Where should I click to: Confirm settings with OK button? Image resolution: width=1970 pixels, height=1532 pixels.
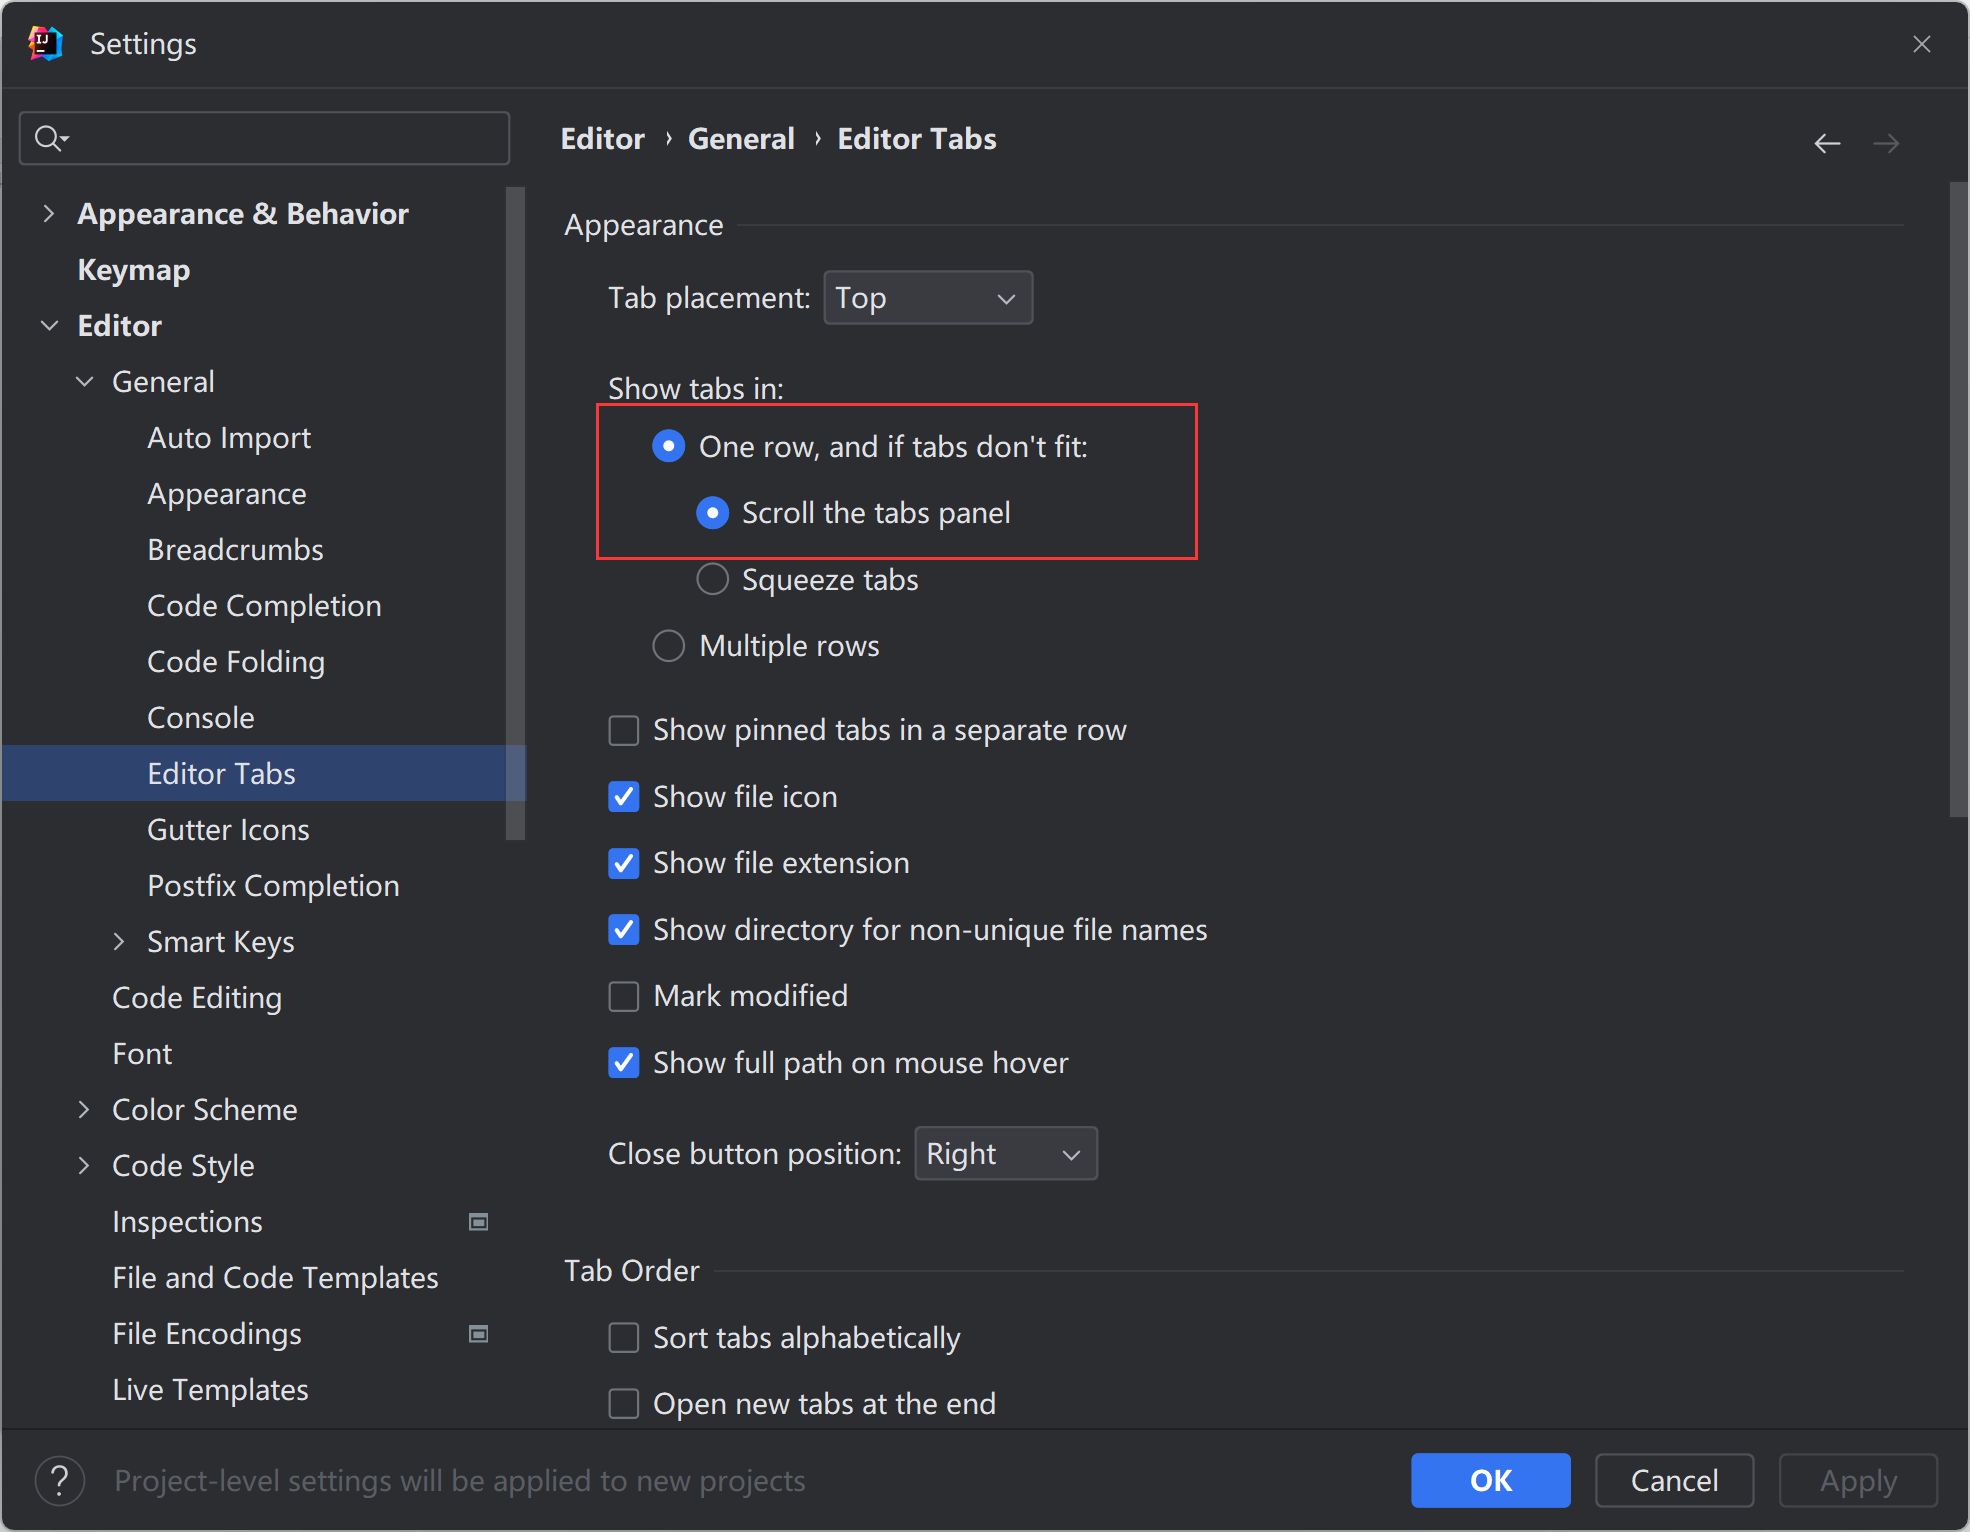tap(1490, 1480)
